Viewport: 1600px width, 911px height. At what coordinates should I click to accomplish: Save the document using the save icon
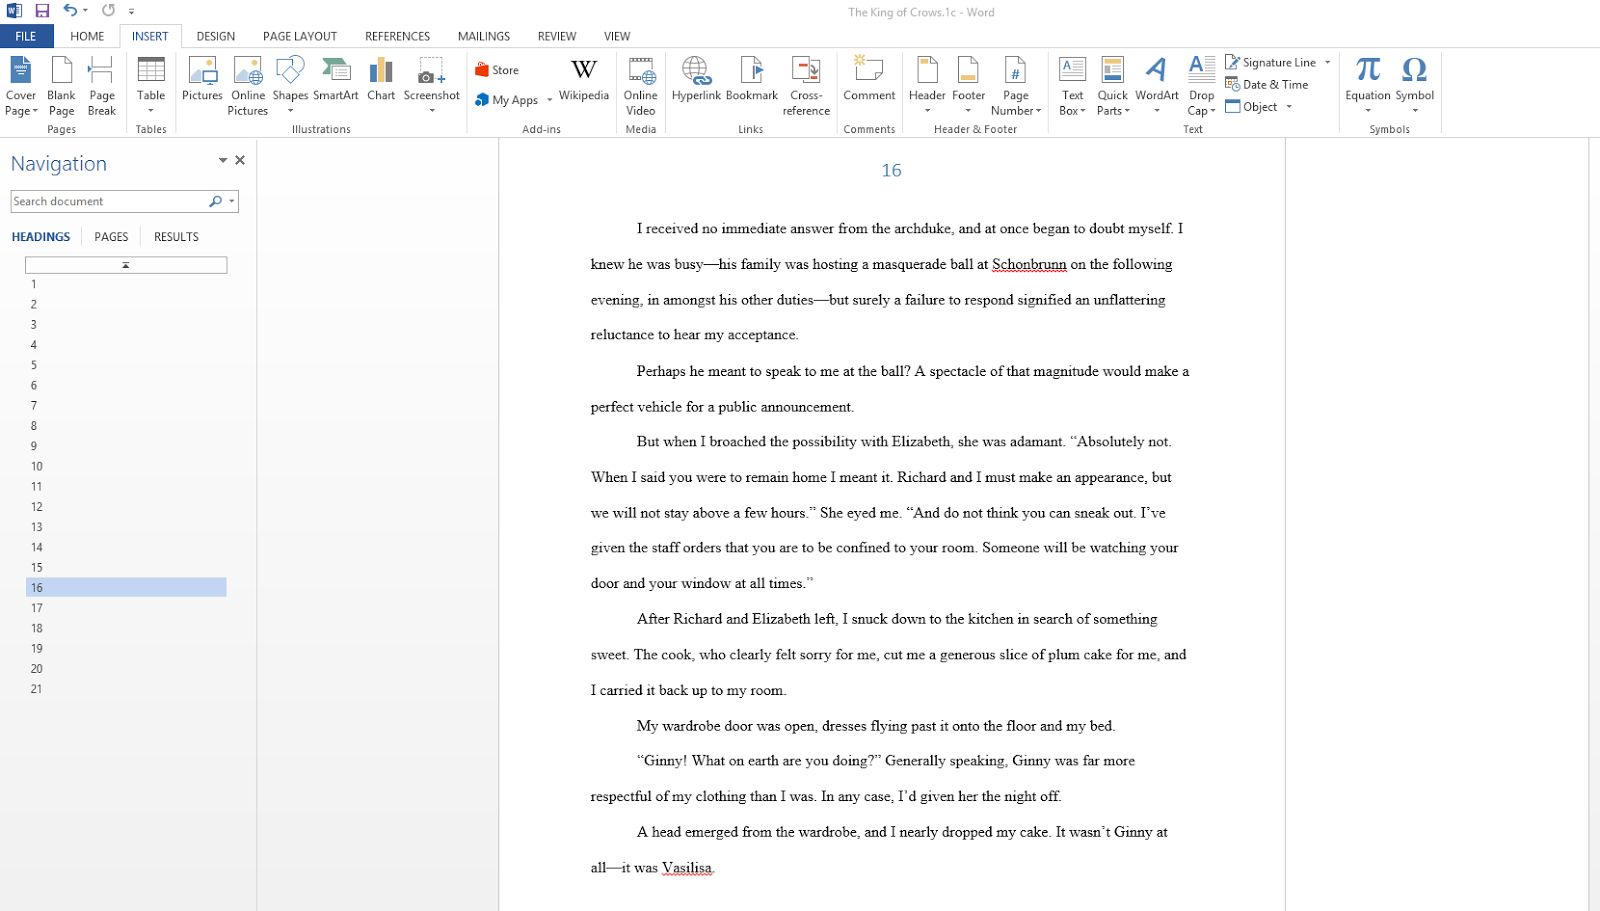42,11
